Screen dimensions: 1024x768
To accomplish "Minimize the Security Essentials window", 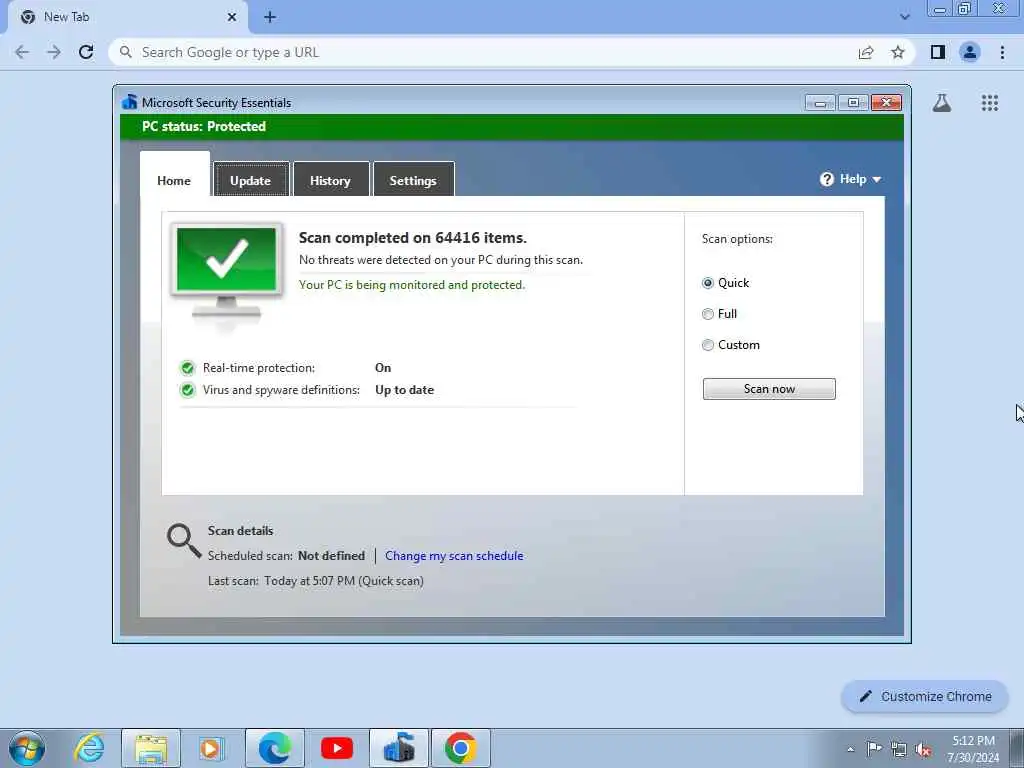I will (x=820, y=103).
